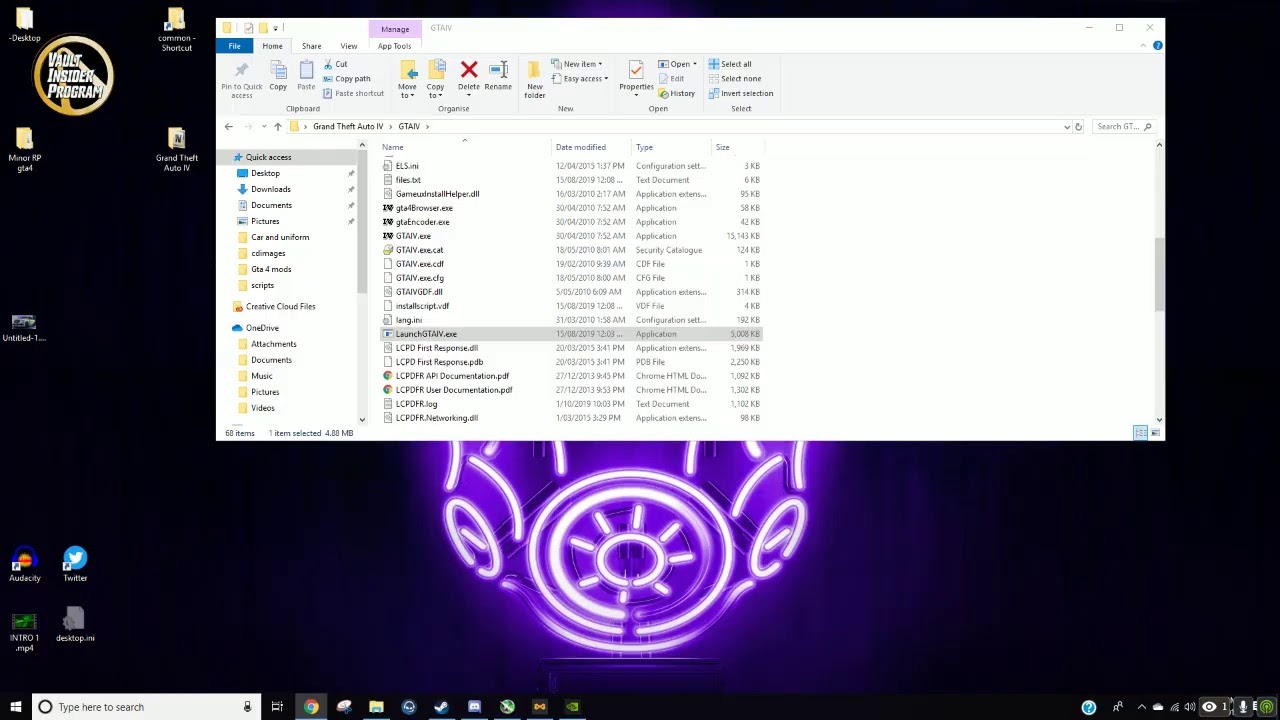The image size is (1280, 720).
Task: Open quick access toolbar customize dropdown
Action: tap(275, 28)
